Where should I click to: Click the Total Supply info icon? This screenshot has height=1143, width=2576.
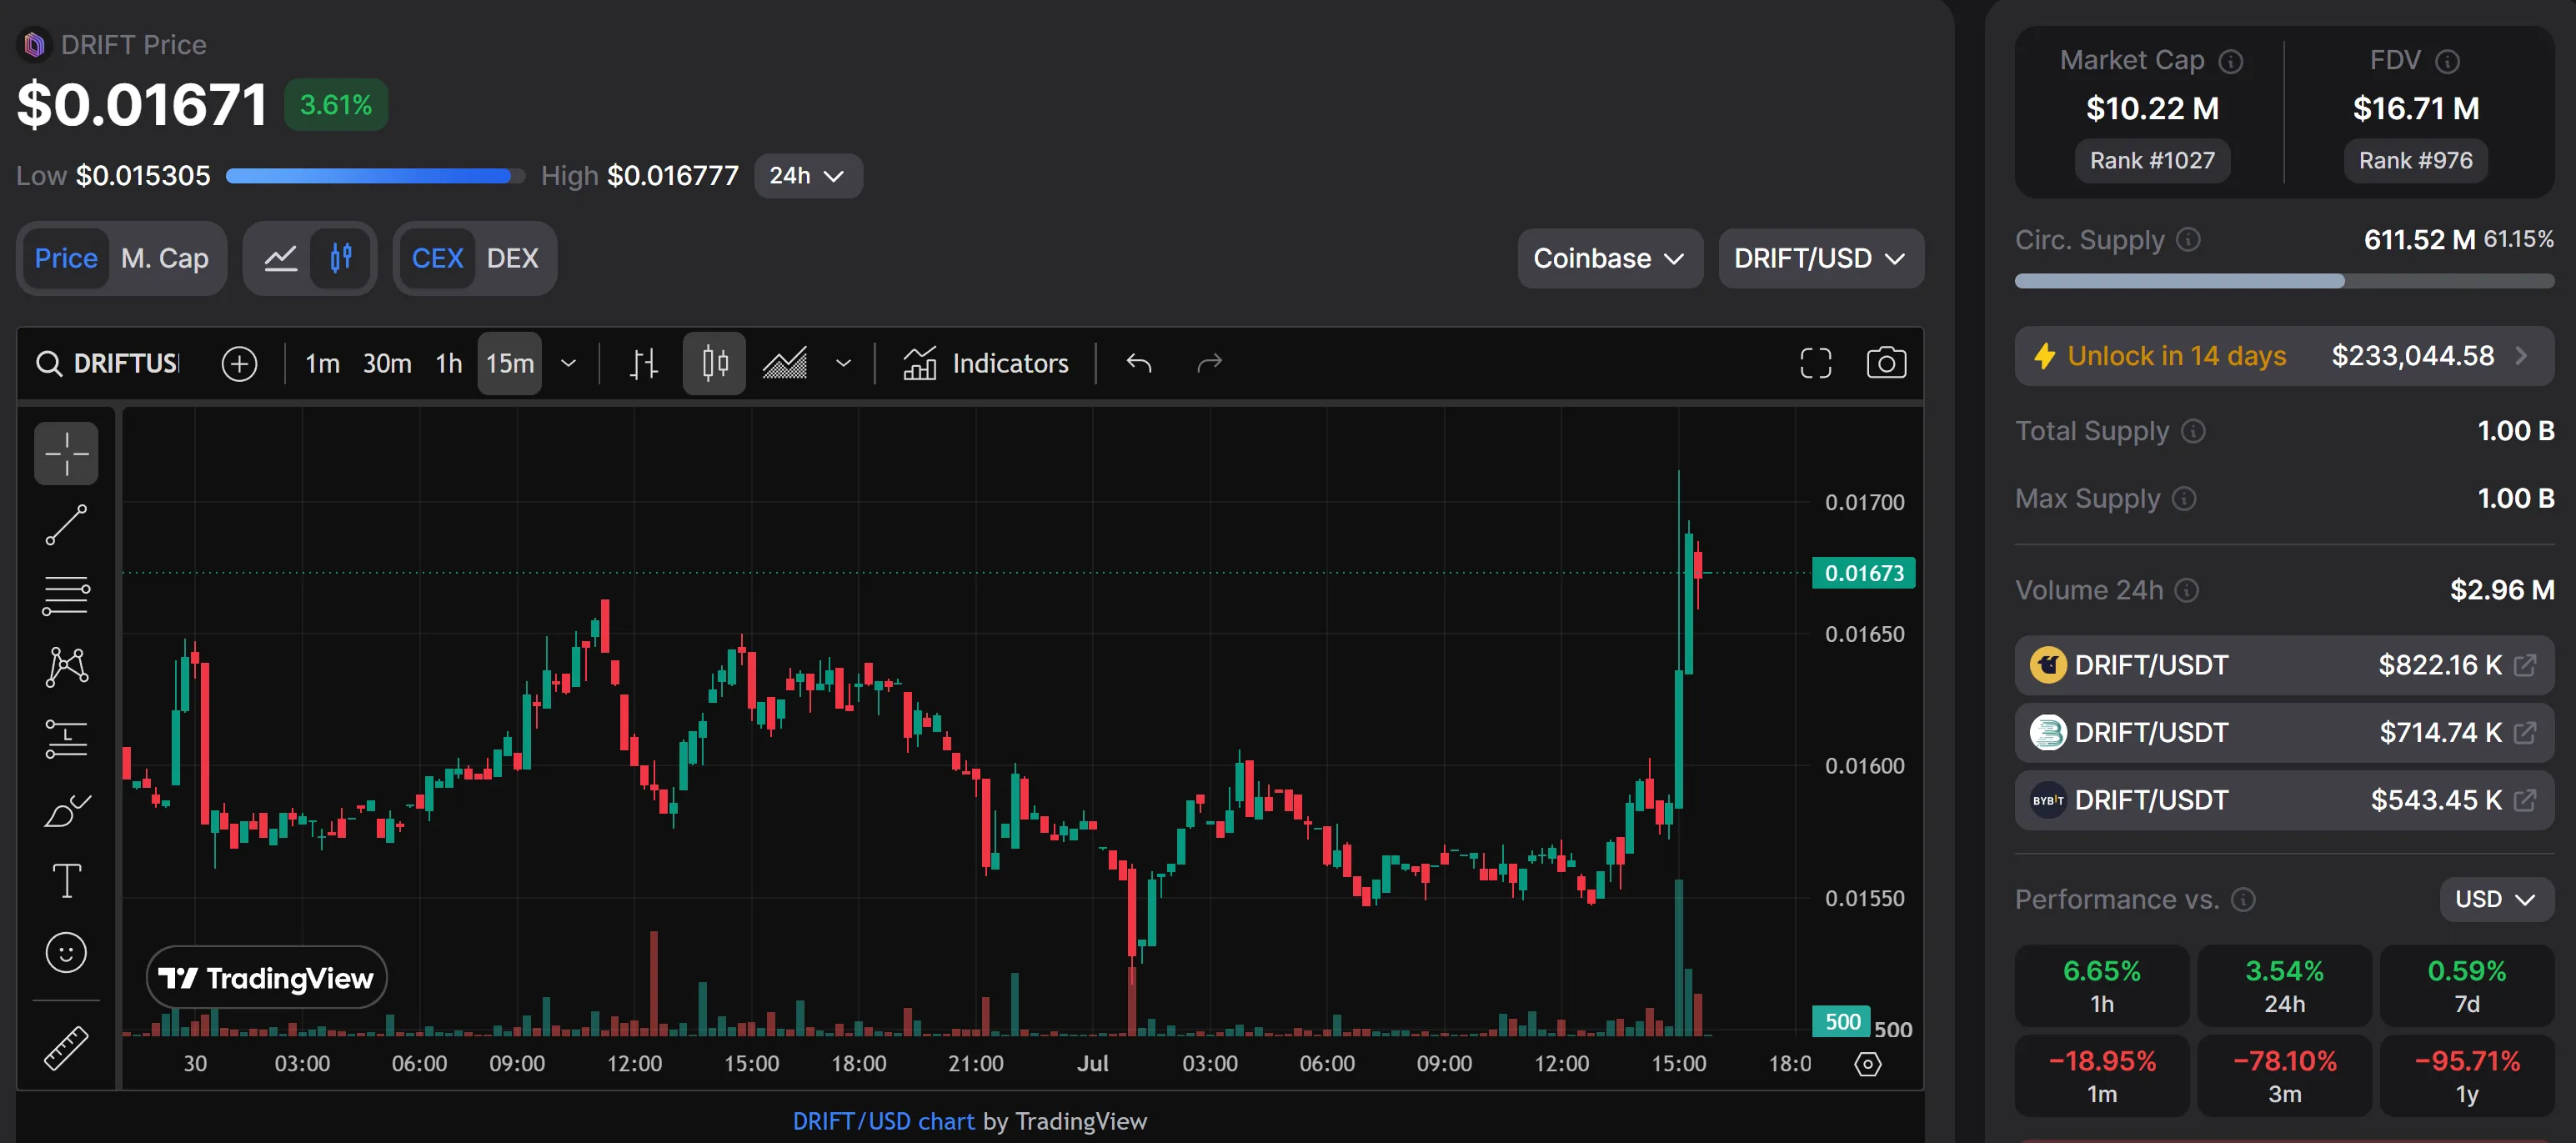click(x=2193, y=431)
